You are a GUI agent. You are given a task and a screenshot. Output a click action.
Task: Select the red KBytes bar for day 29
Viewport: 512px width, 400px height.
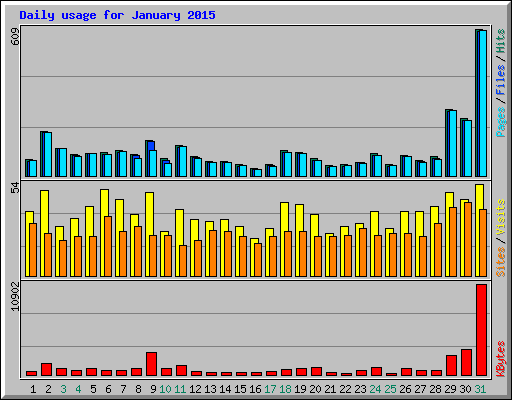(x=451, y=366)
